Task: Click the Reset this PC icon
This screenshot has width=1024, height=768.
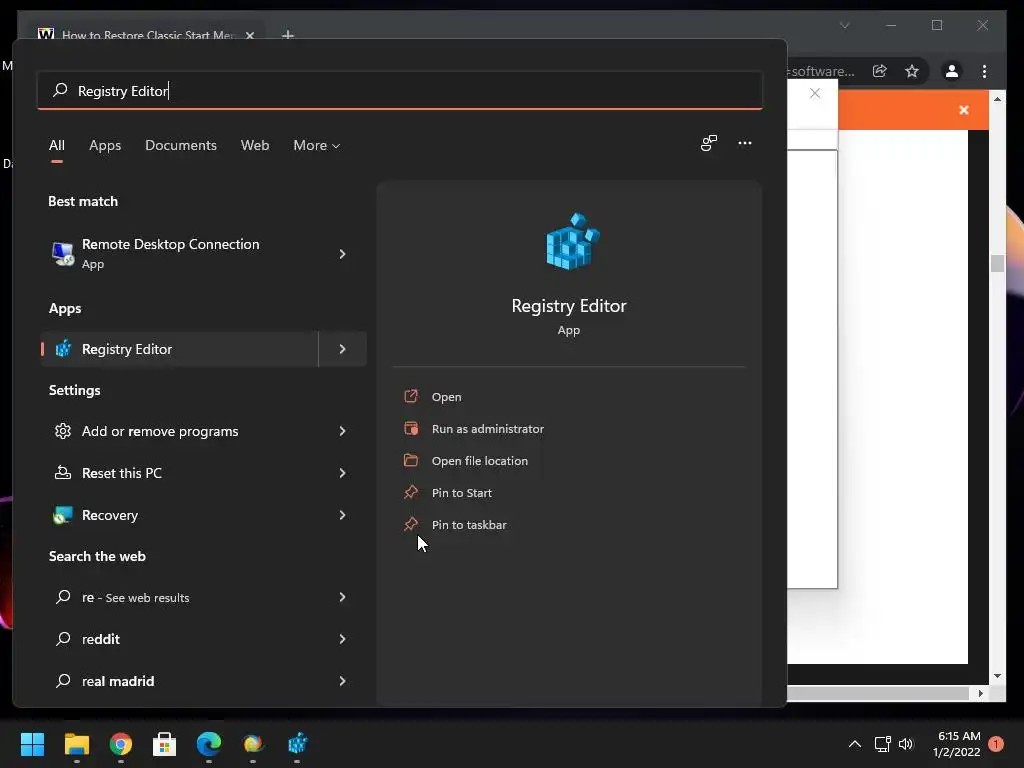Action: tap(63, 473)
